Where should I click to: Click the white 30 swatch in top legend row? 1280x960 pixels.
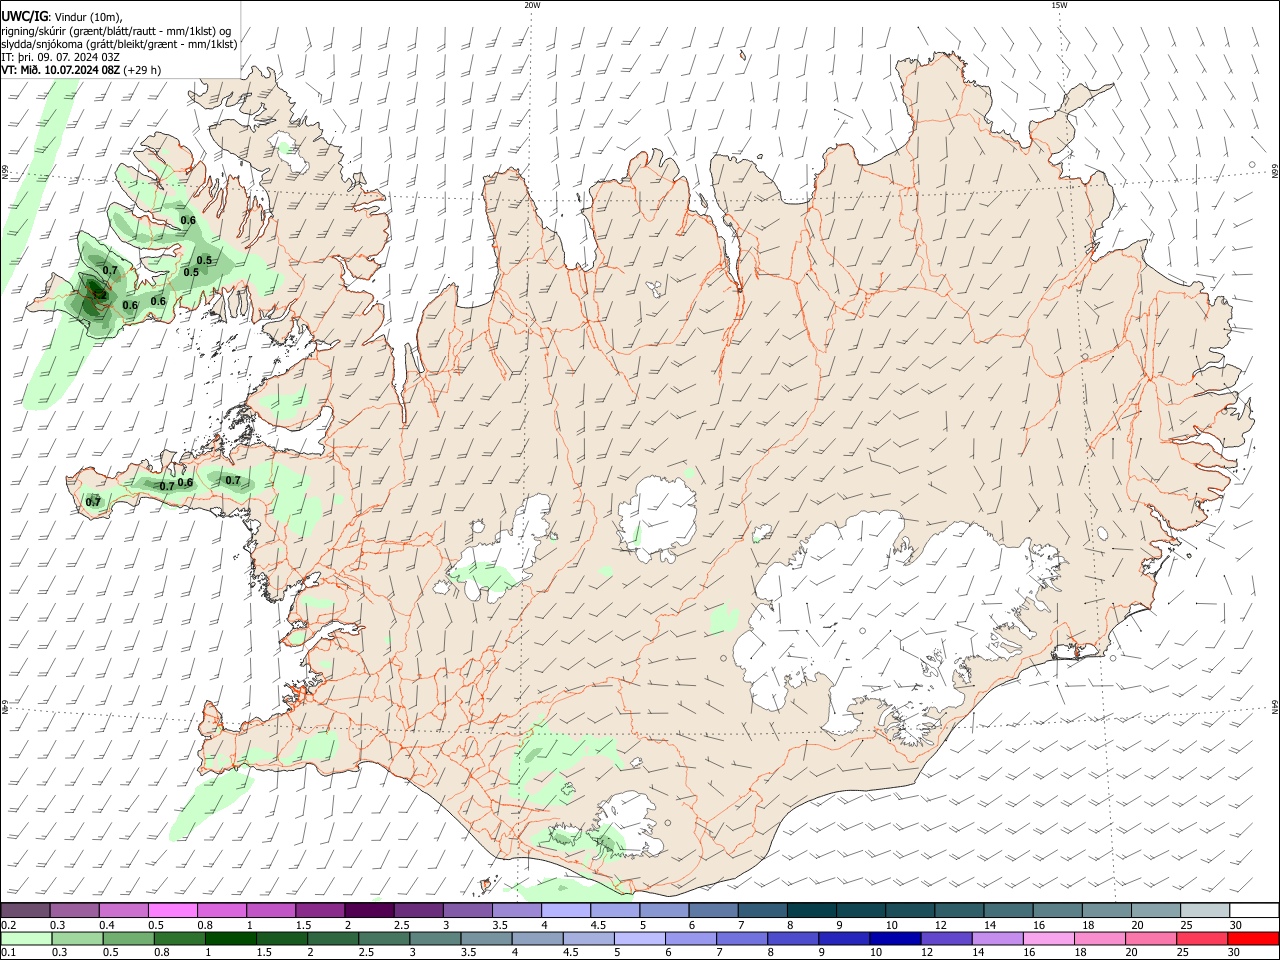[1253, 910]
